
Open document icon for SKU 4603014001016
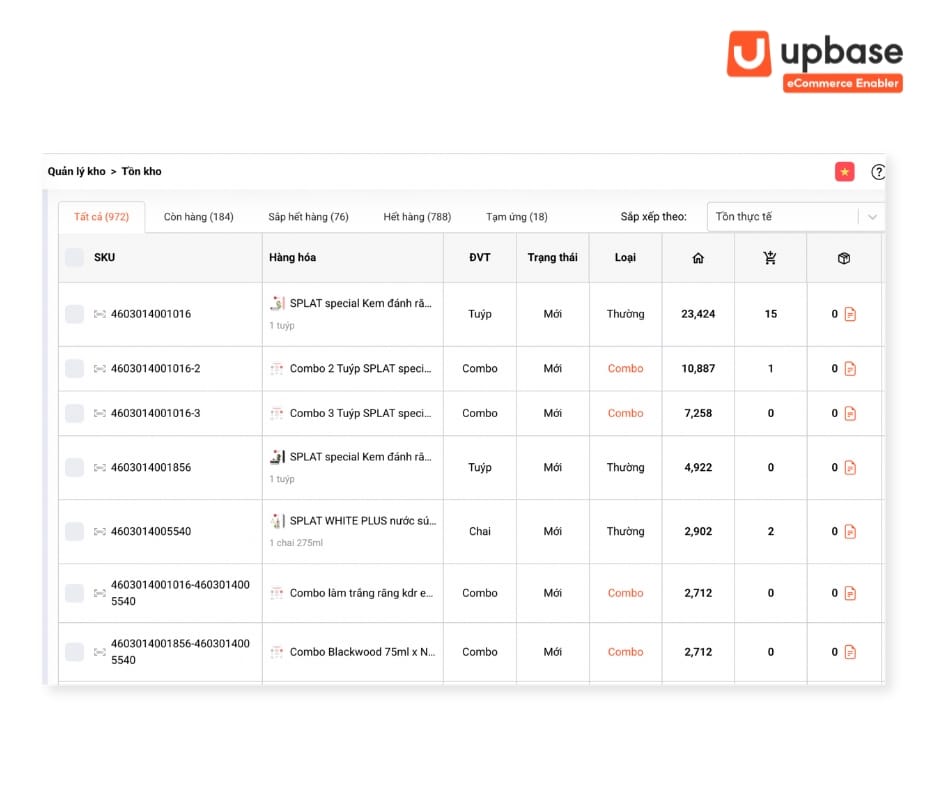click(850, 314)
